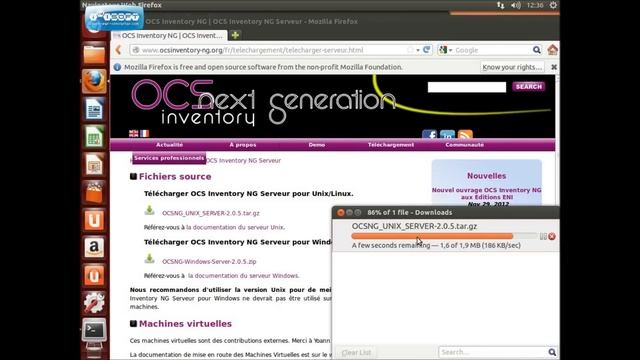
Task: Open LibreOffice Calc from launcher
Action: click(94, 137)
